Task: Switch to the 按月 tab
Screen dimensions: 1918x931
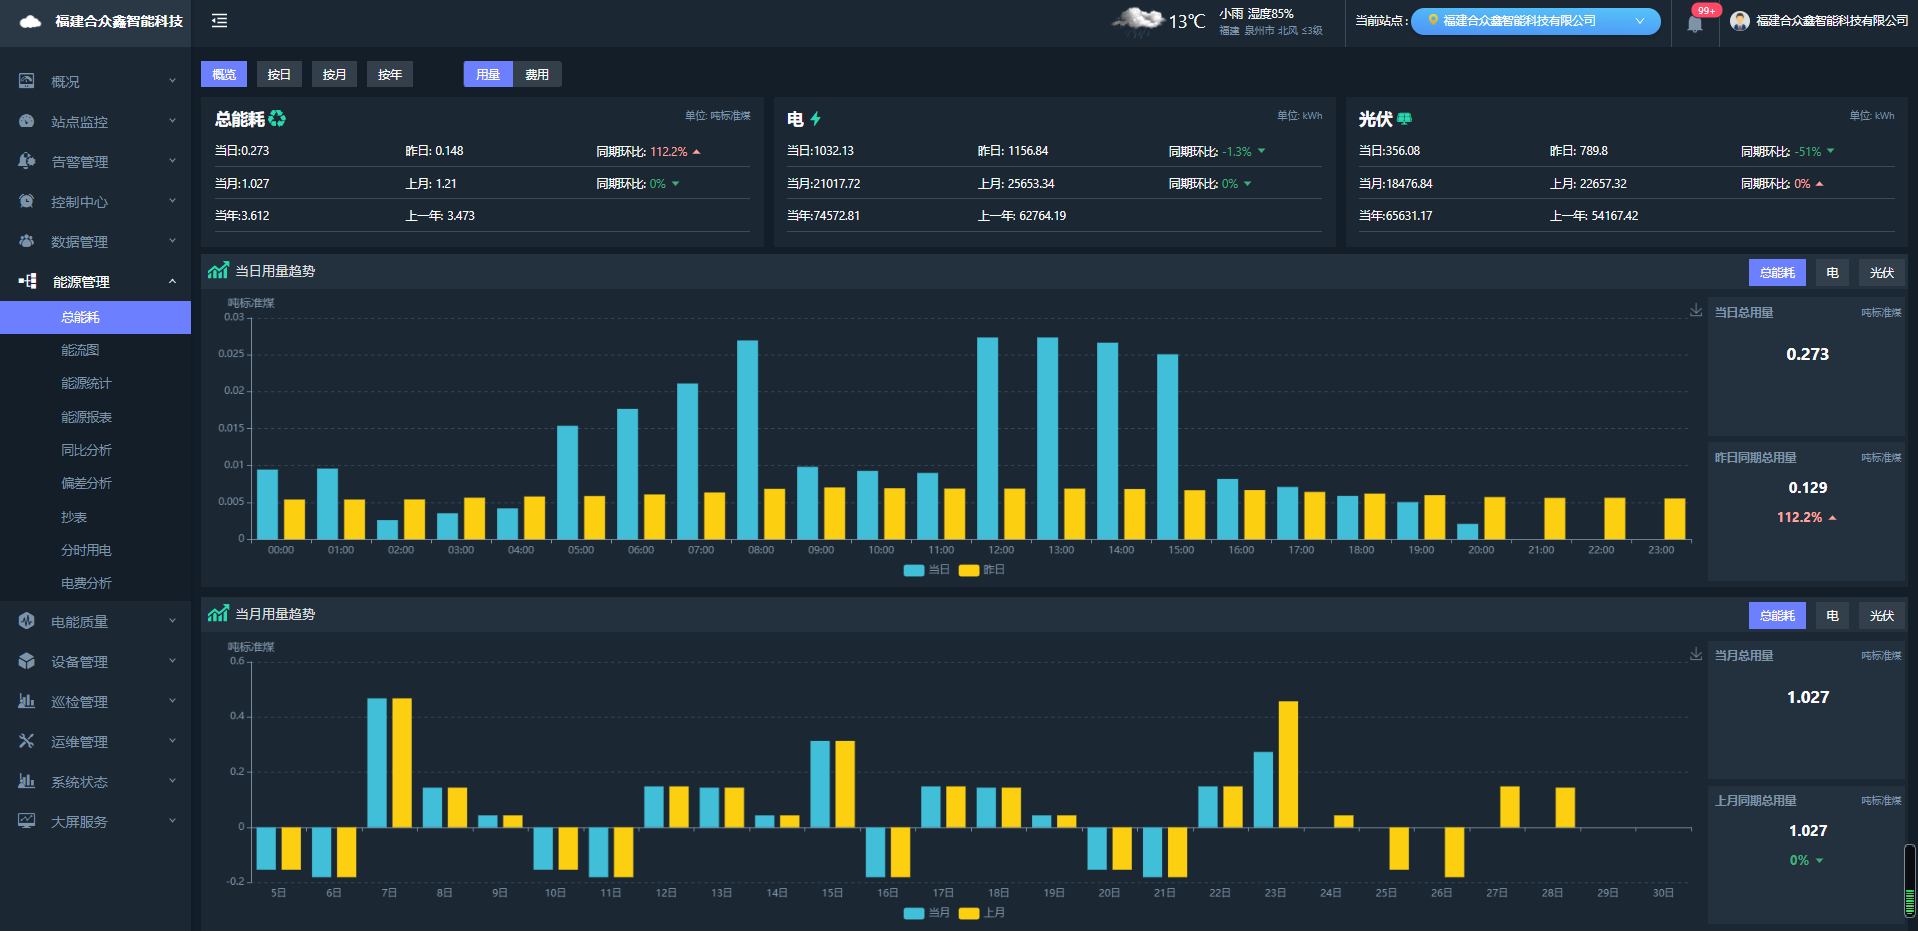Action: click(x=334, y=75)
